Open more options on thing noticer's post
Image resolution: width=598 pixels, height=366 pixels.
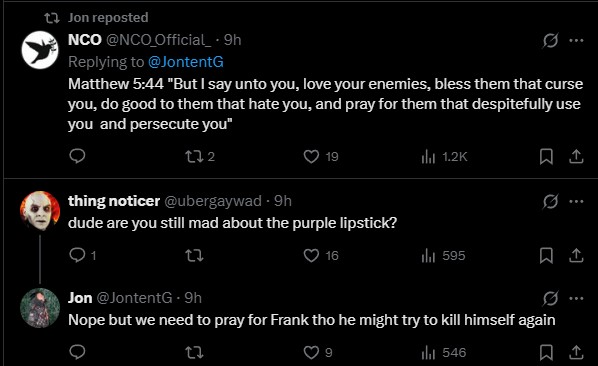(576, 201)
